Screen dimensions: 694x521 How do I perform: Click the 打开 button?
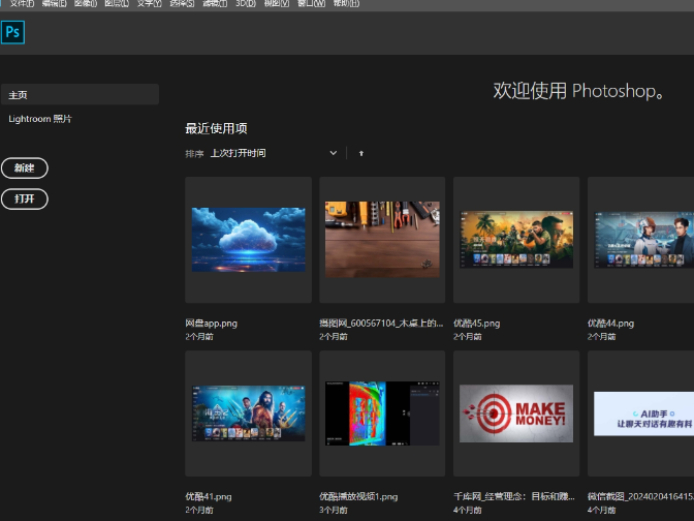tap(24, 199)
